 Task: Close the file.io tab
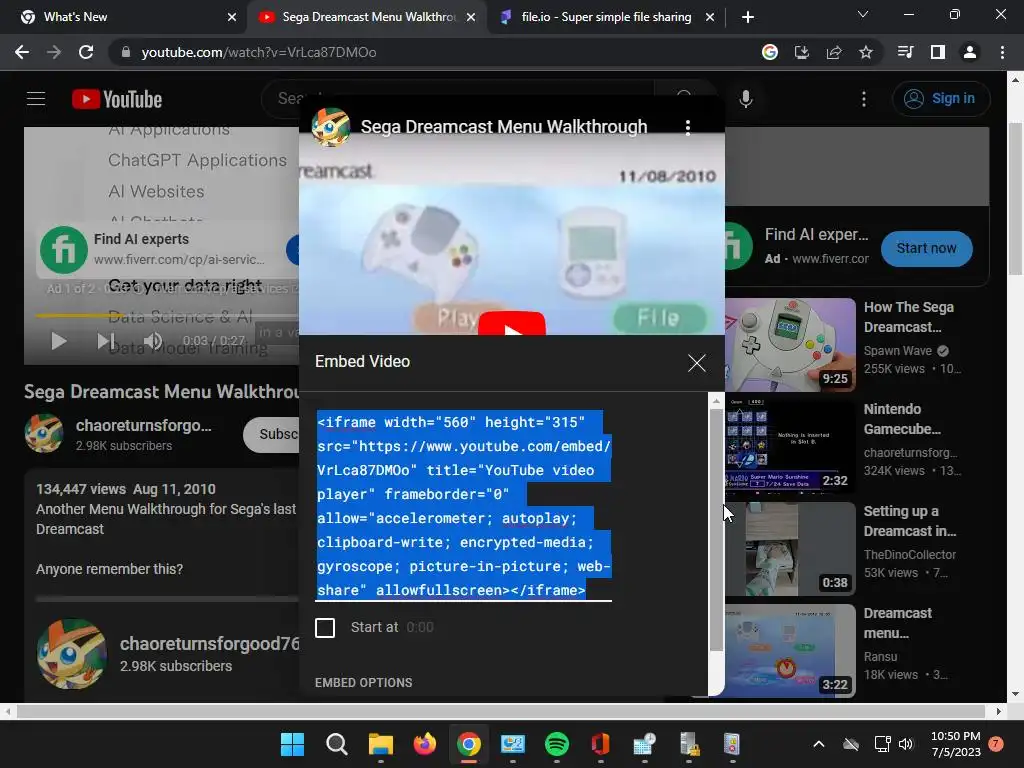coord(710,17)
